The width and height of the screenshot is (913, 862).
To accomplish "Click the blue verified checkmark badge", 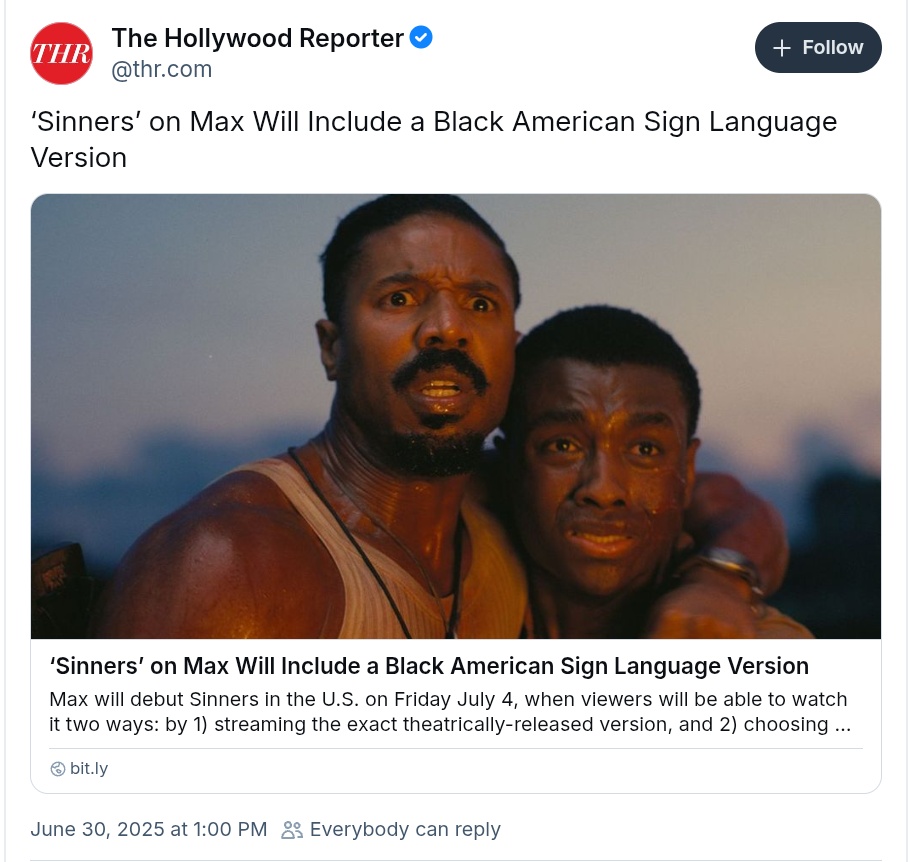I will [420, 37].
